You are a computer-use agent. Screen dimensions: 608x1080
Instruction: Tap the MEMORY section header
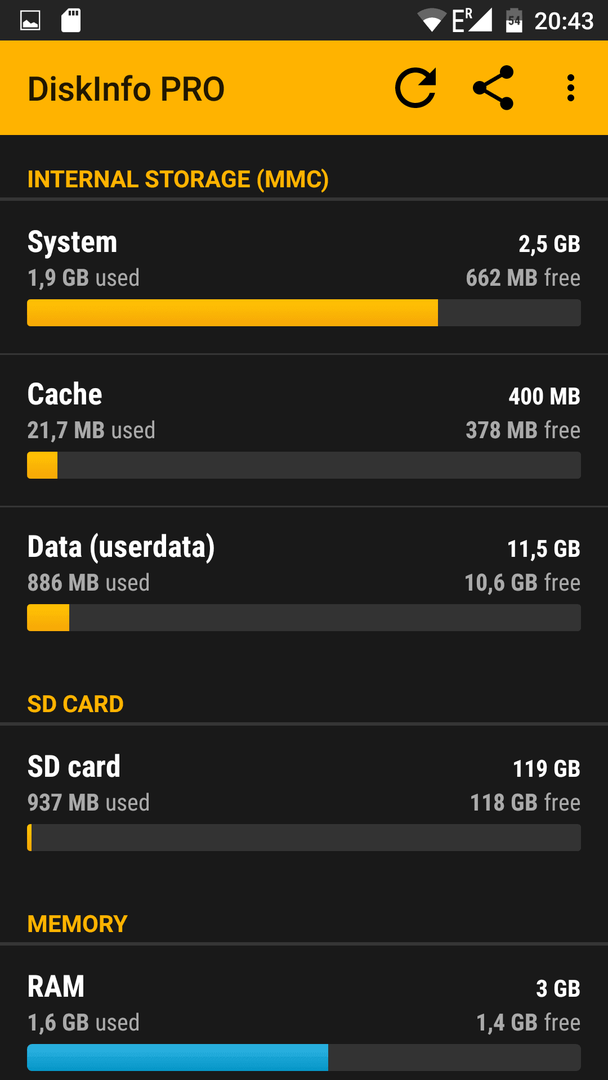(77, 924)
